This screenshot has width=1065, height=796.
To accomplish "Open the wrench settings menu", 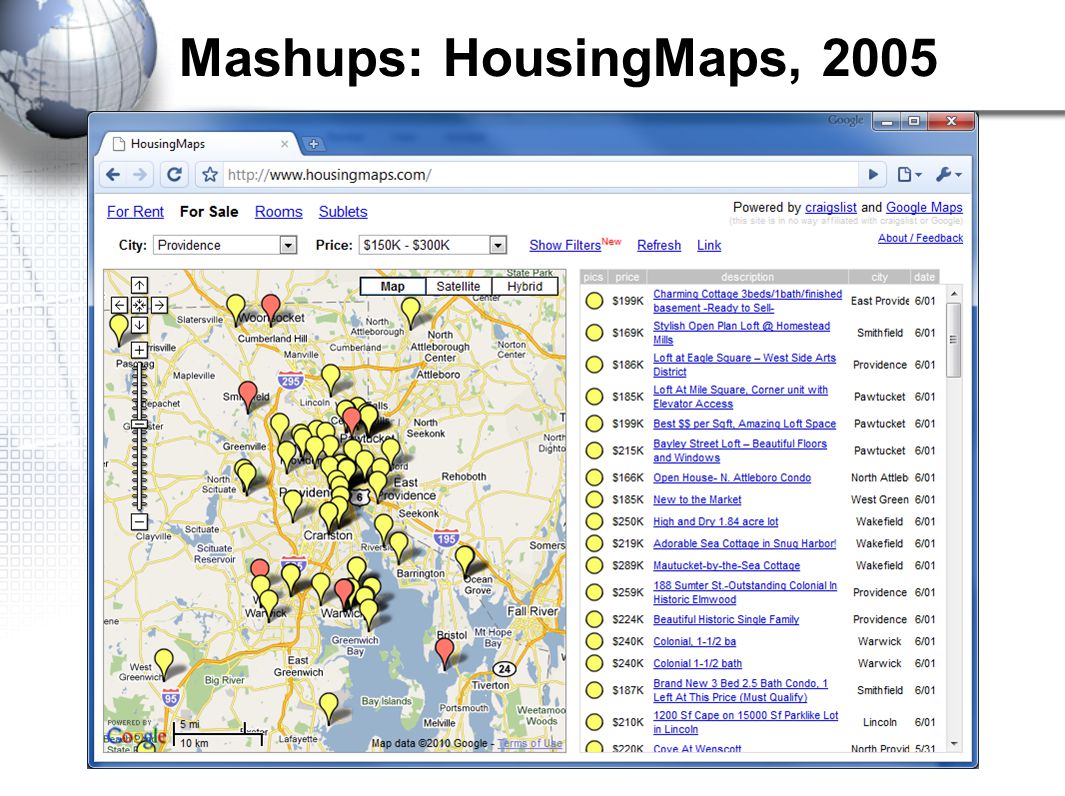I will [948, 175].
